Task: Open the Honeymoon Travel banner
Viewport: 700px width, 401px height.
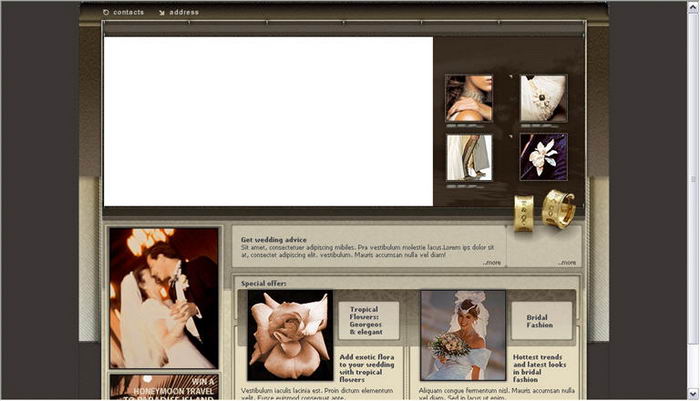Action: point(164,387)
